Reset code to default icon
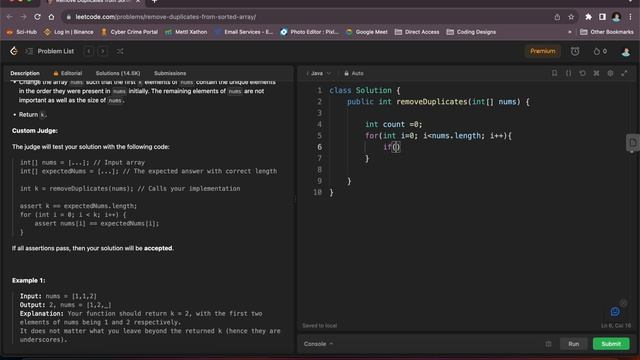 582,73
